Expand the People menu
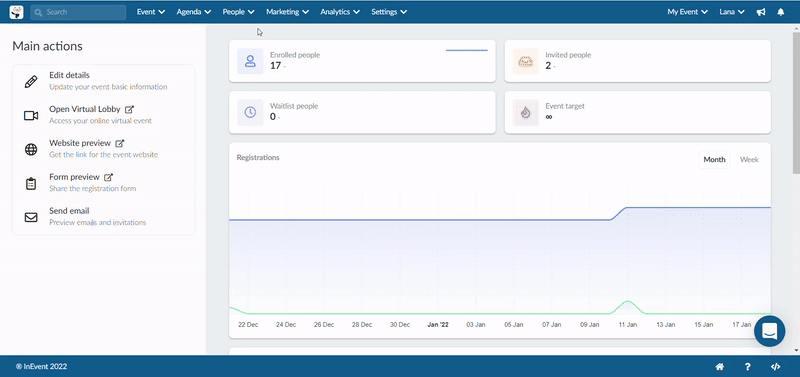Viewport: 800px width, 377px height. 239,12
